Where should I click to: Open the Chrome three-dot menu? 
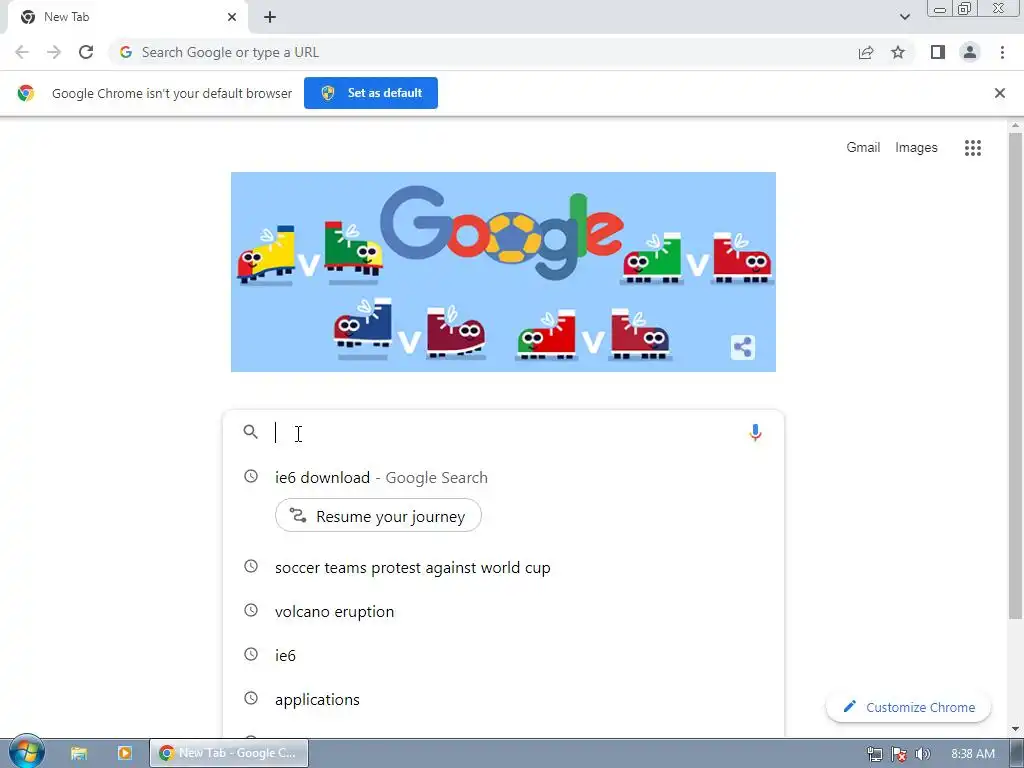[1002, 52]
